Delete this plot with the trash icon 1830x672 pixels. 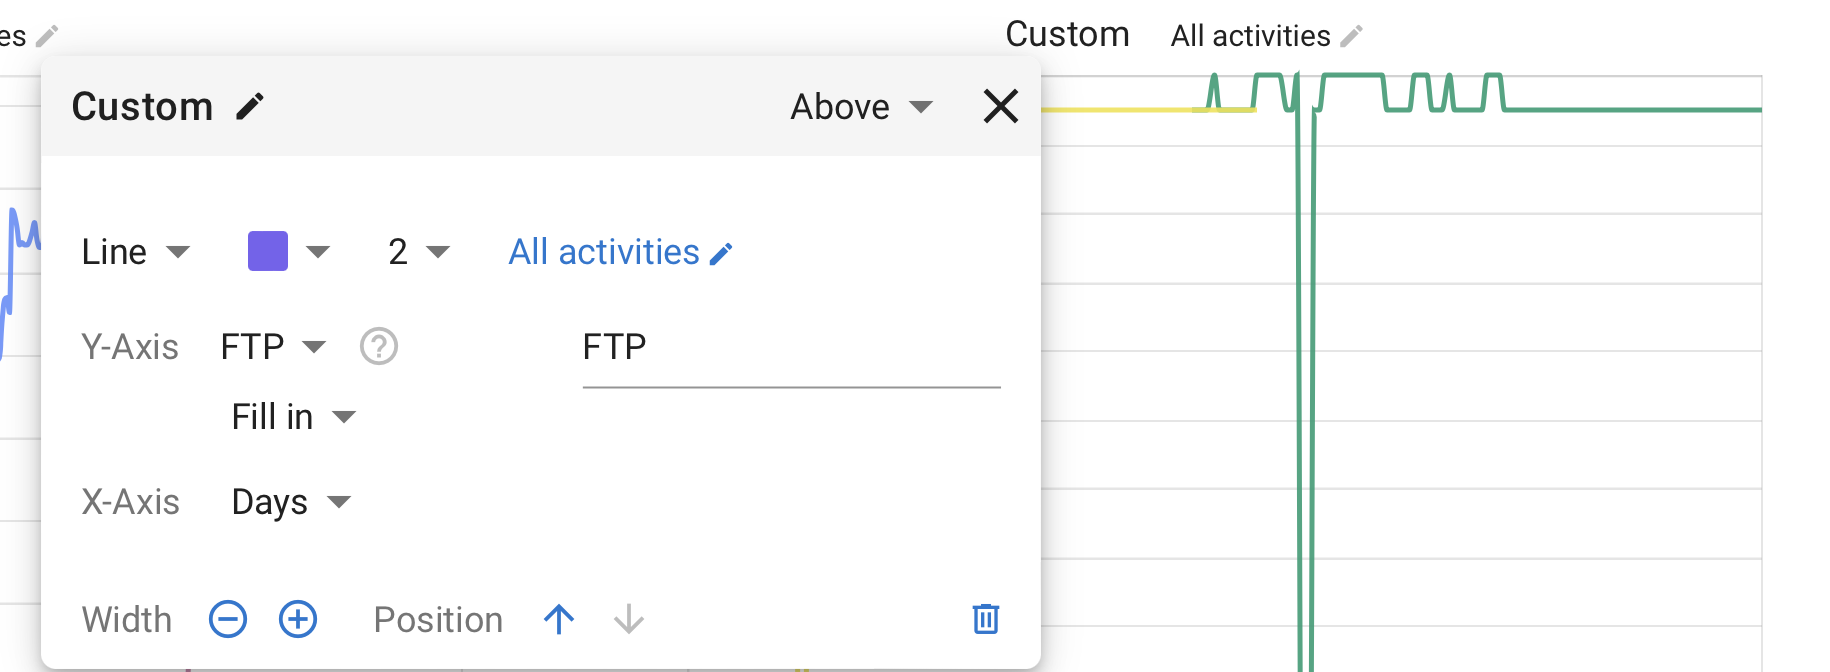click(986, 619)
